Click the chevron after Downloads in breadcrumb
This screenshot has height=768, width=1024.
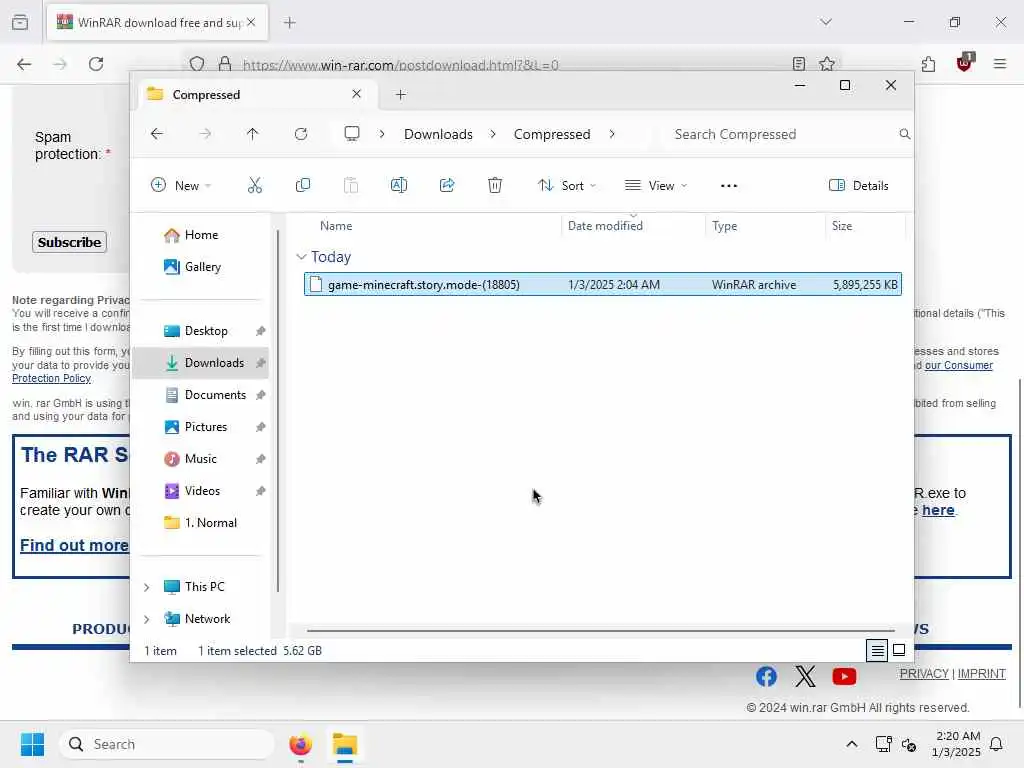coord(493,134)
